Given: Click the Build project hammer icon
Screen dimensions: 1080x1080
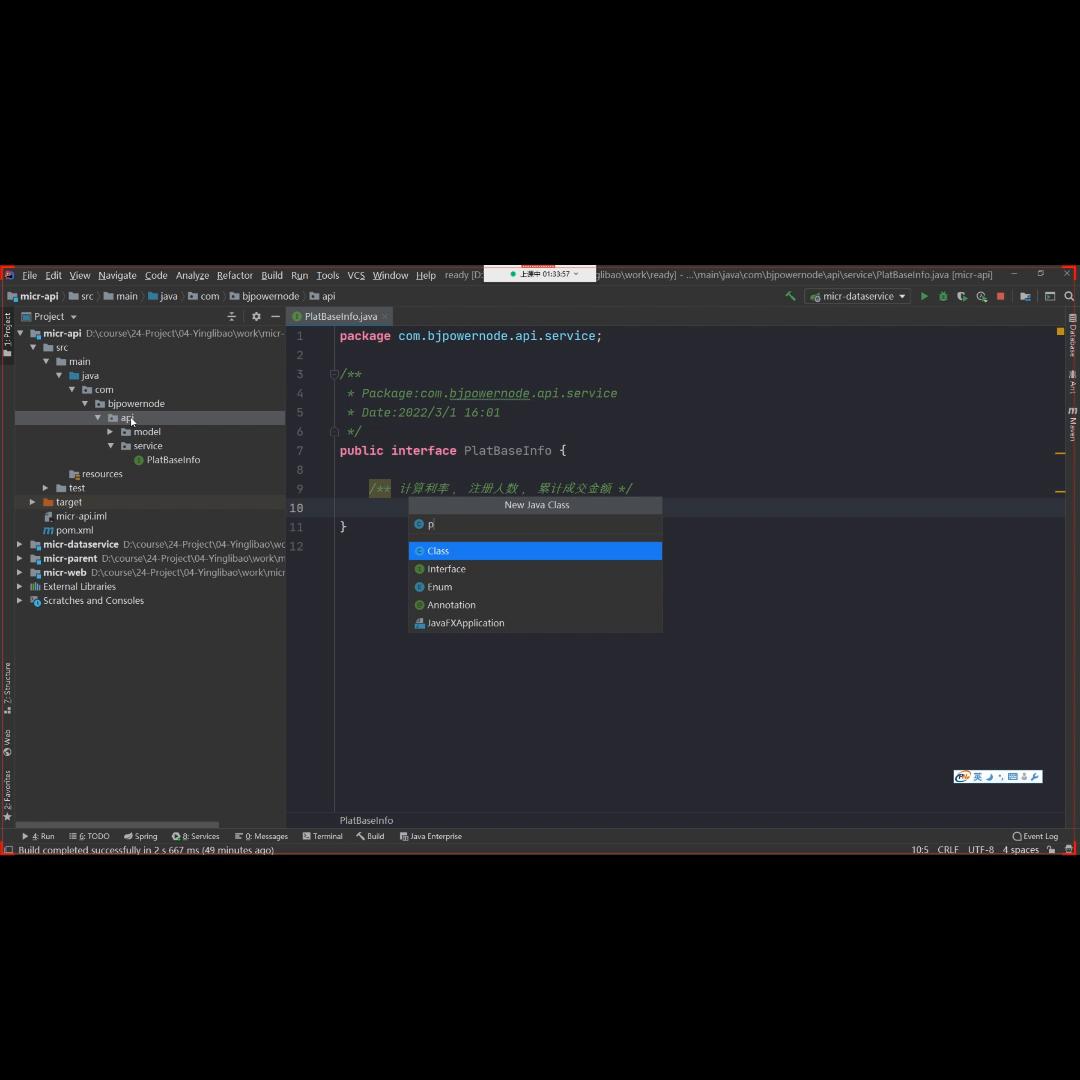Looking at the screenshot, I should pyautogui.click(x=790, y=296).
